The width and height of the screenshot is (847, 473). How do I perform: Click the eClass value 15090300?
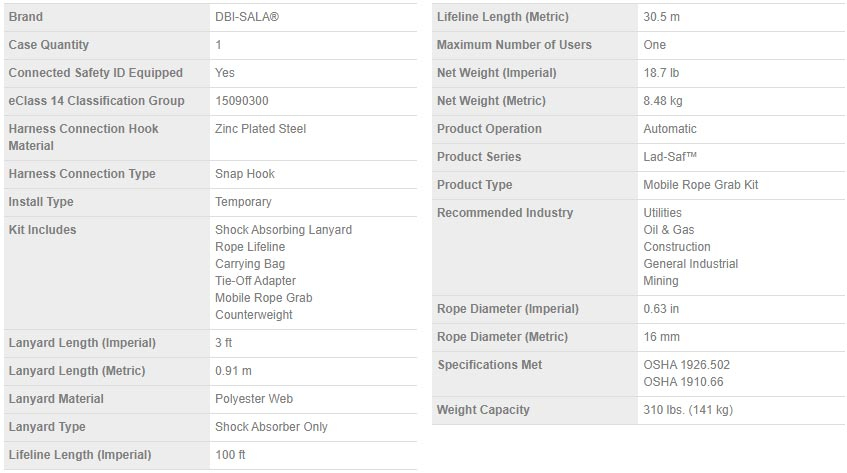[242, 101]
